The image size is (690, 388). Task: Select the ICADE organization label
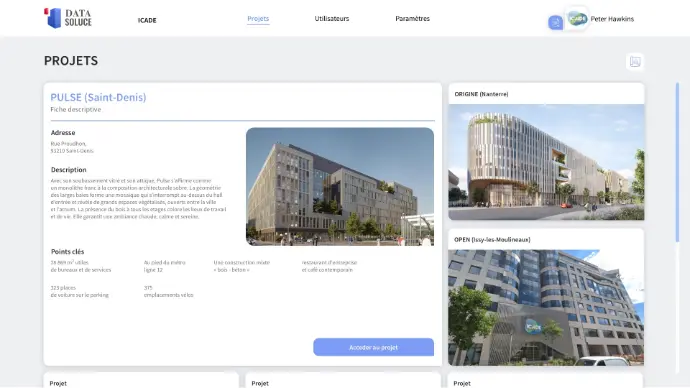(147, 20)
